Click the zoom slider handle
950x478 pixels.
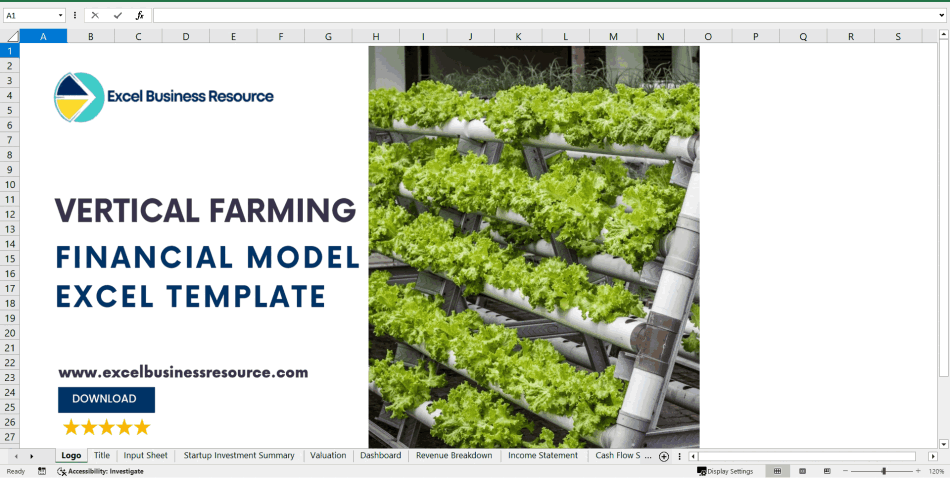pos(884,471)
